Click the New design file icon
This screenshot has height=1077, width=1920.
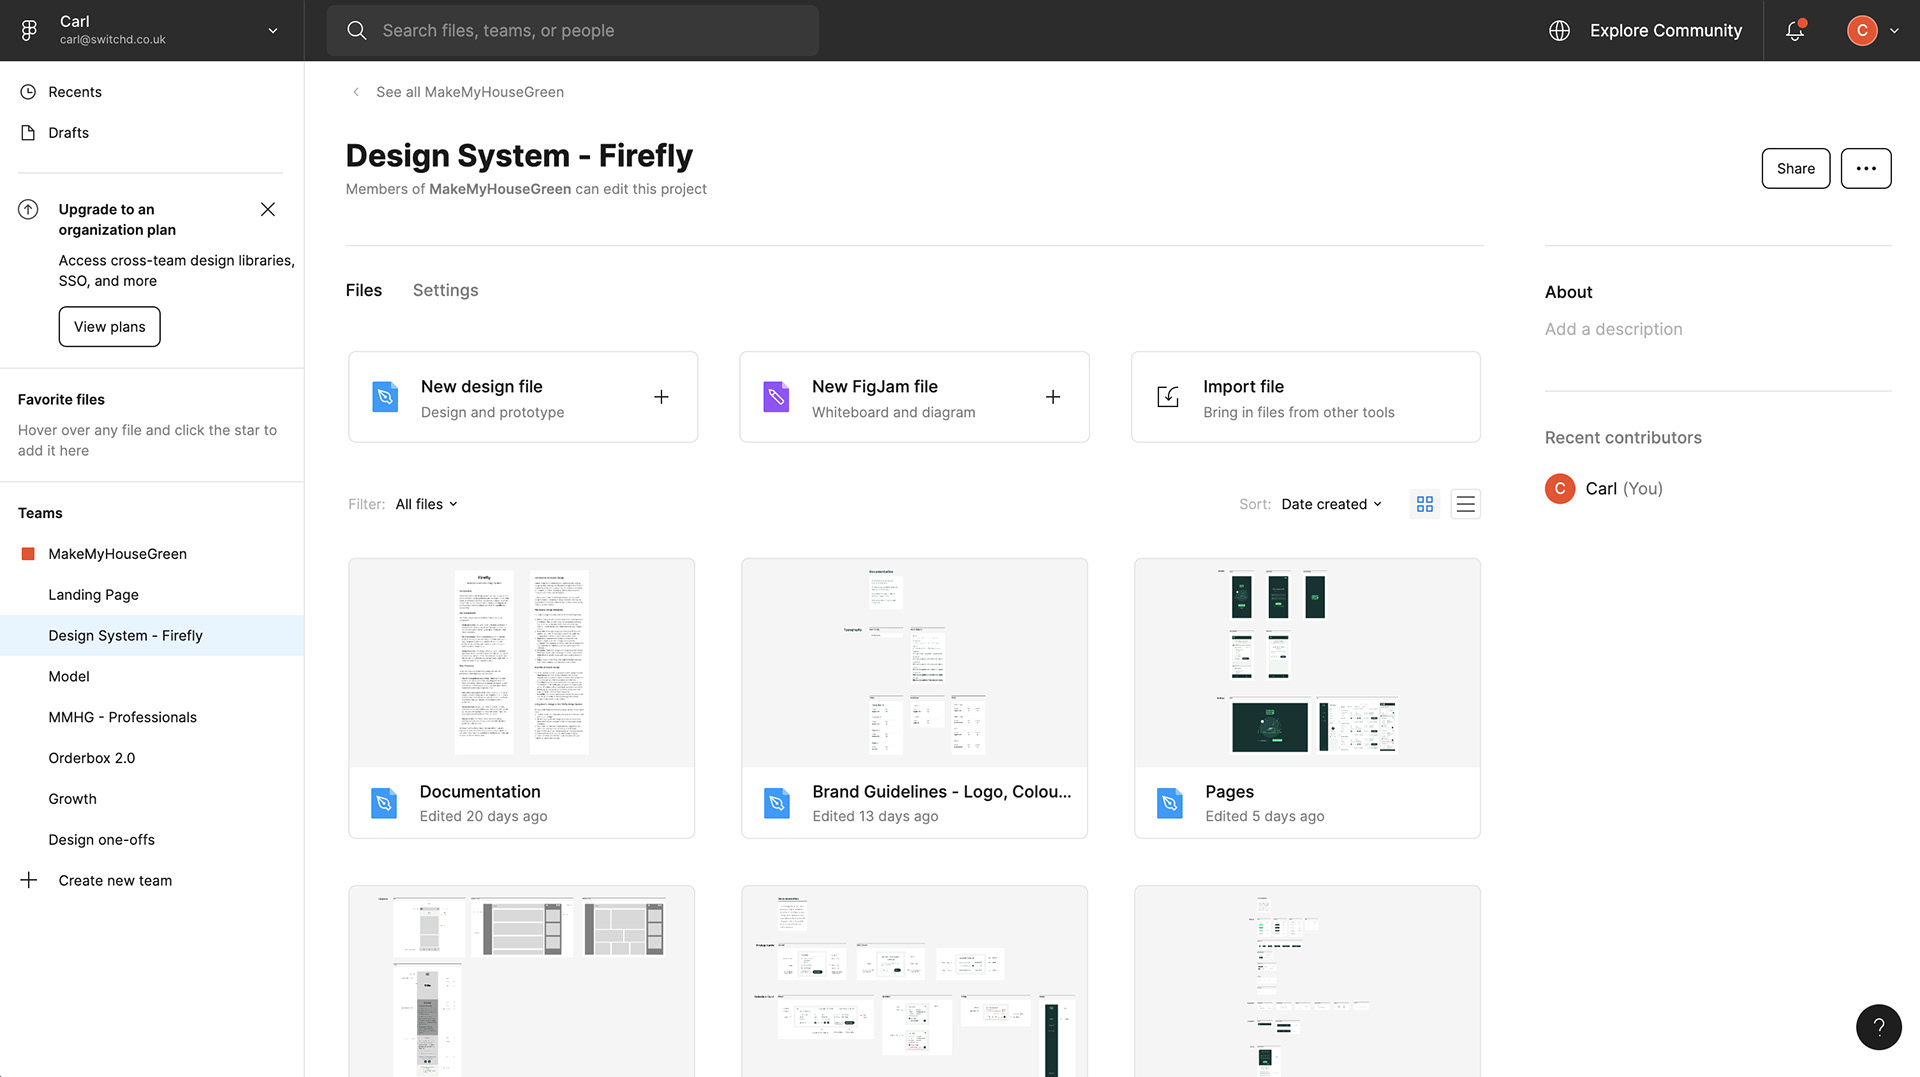(385, 397)
